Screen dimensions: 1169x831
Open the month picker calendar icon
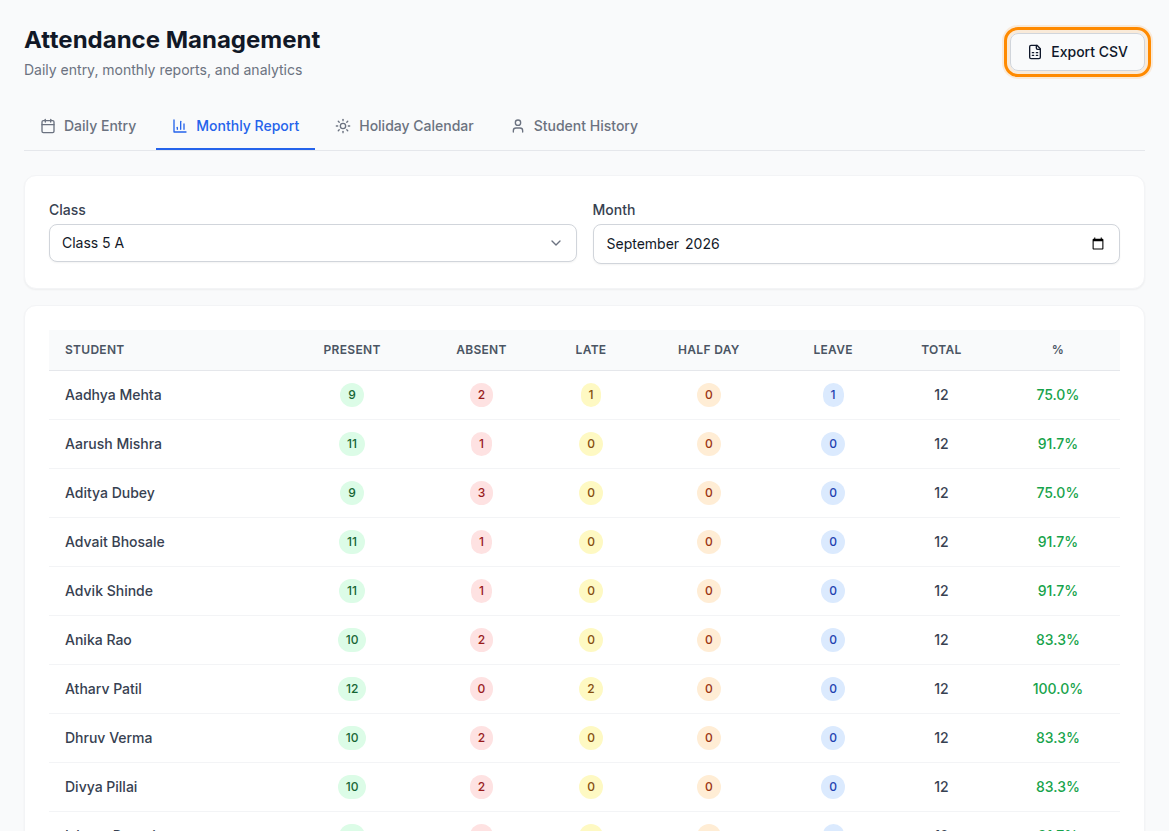coord(1097,244)
